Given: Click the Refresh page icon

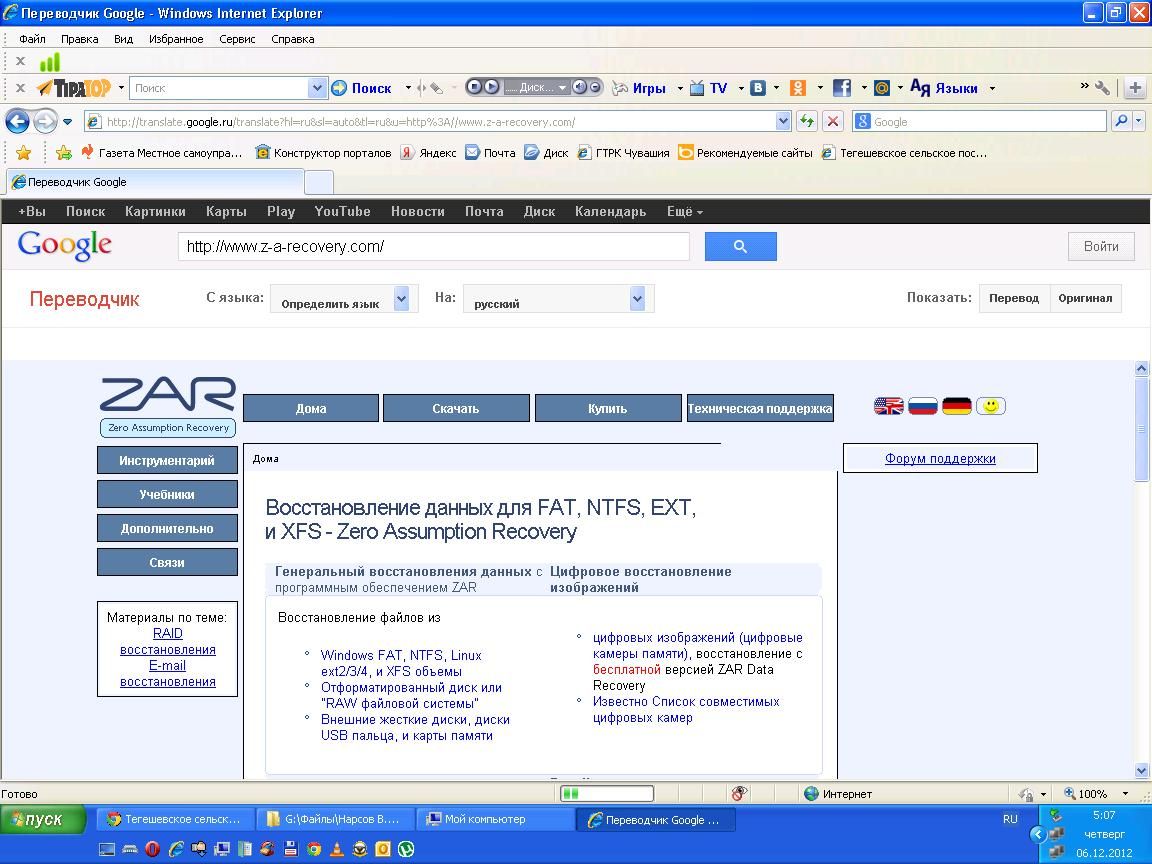Looking at the screenshot, I should (x=807, y=121).
